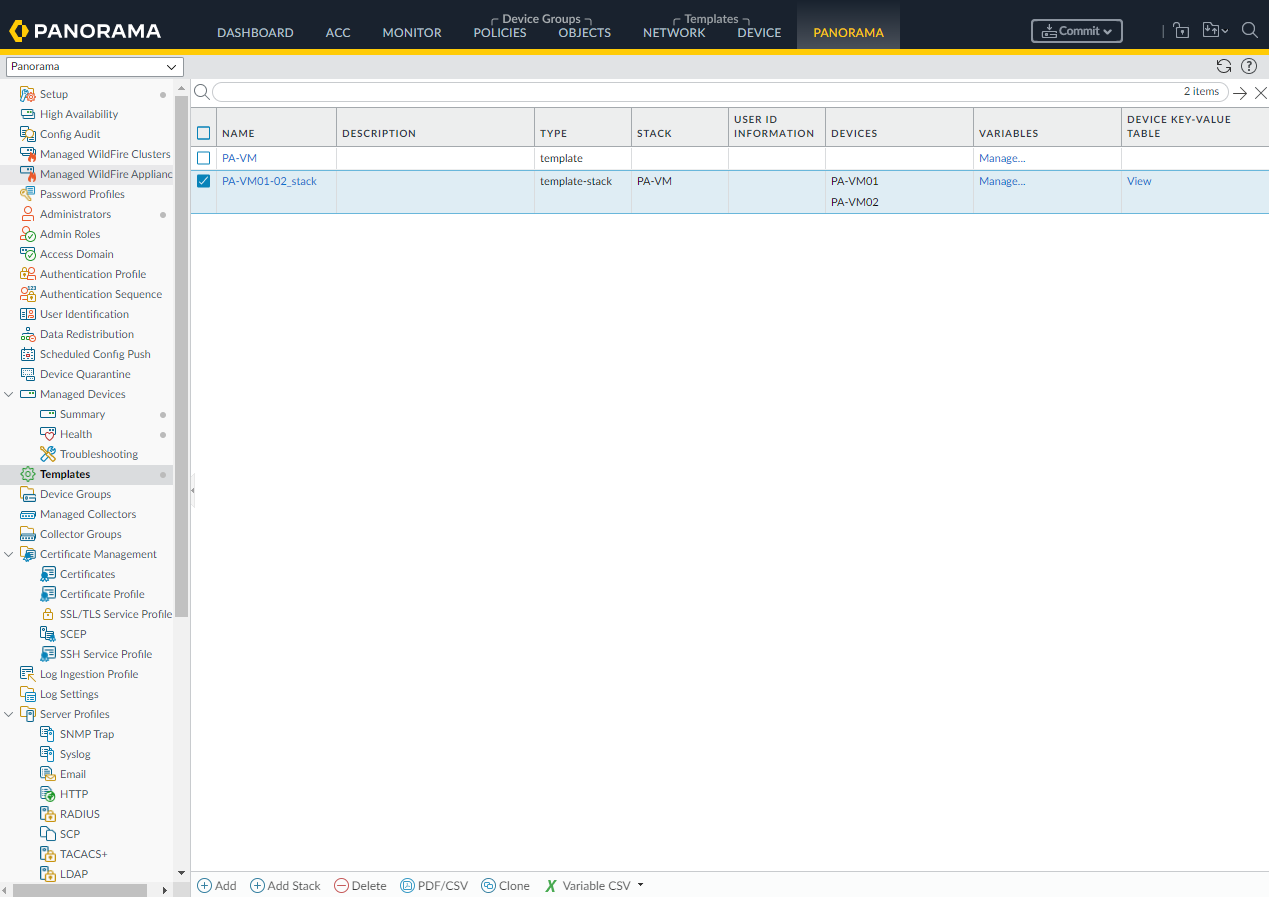
Task: Click the High Availability icon
Action: click(x=28, y=114)
